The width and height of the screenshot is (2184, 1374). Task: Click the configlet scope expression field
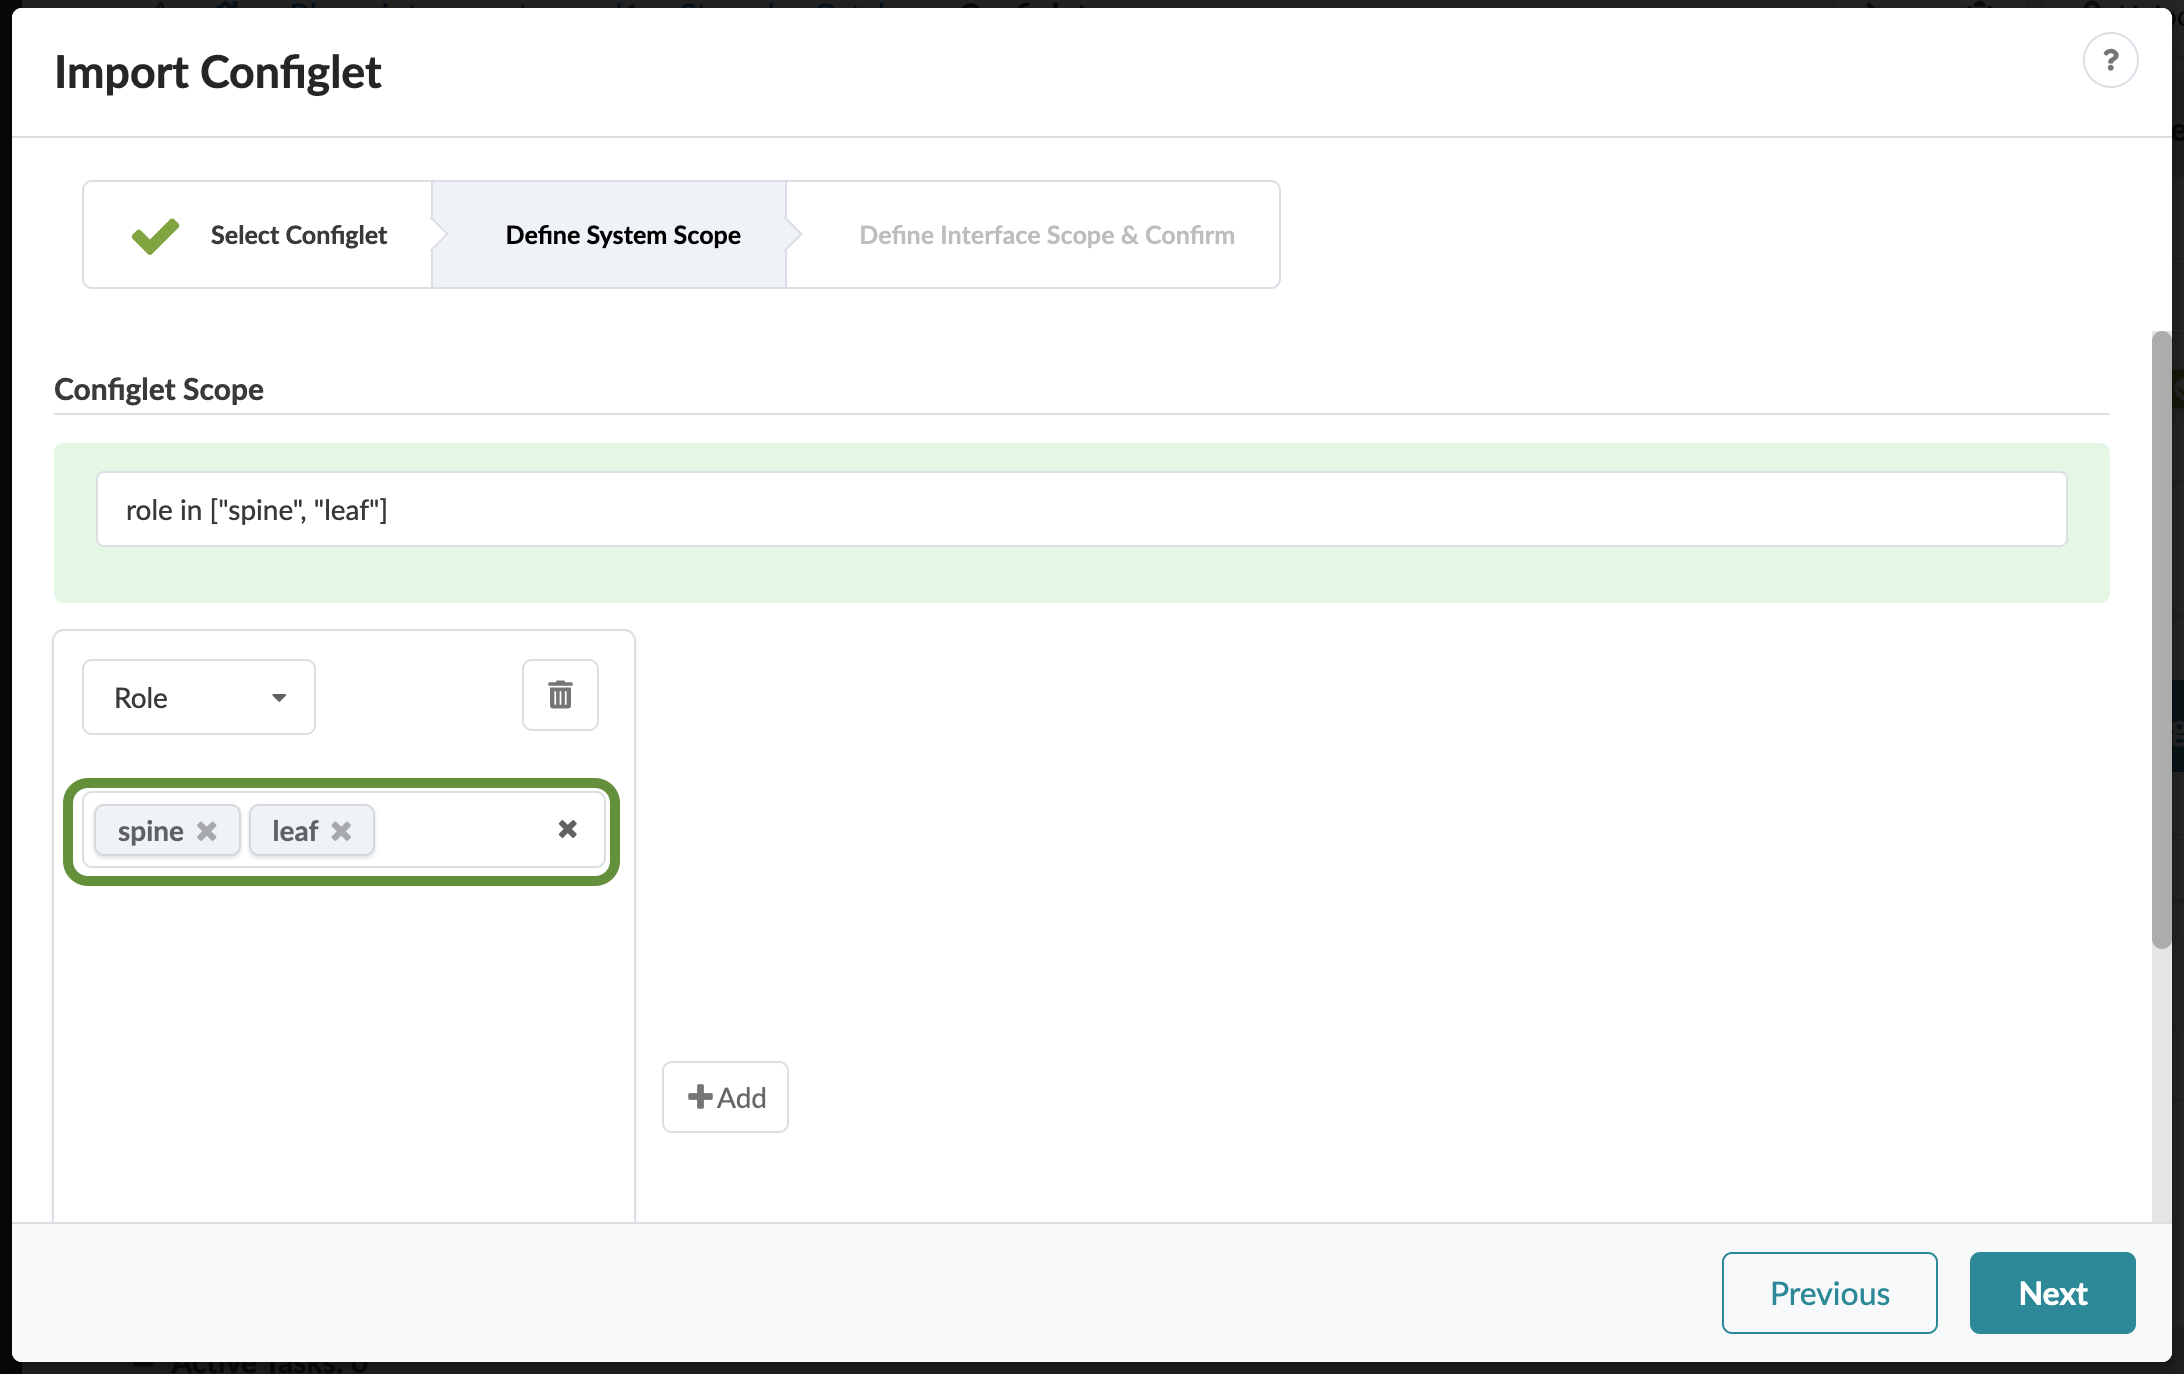1081,509
